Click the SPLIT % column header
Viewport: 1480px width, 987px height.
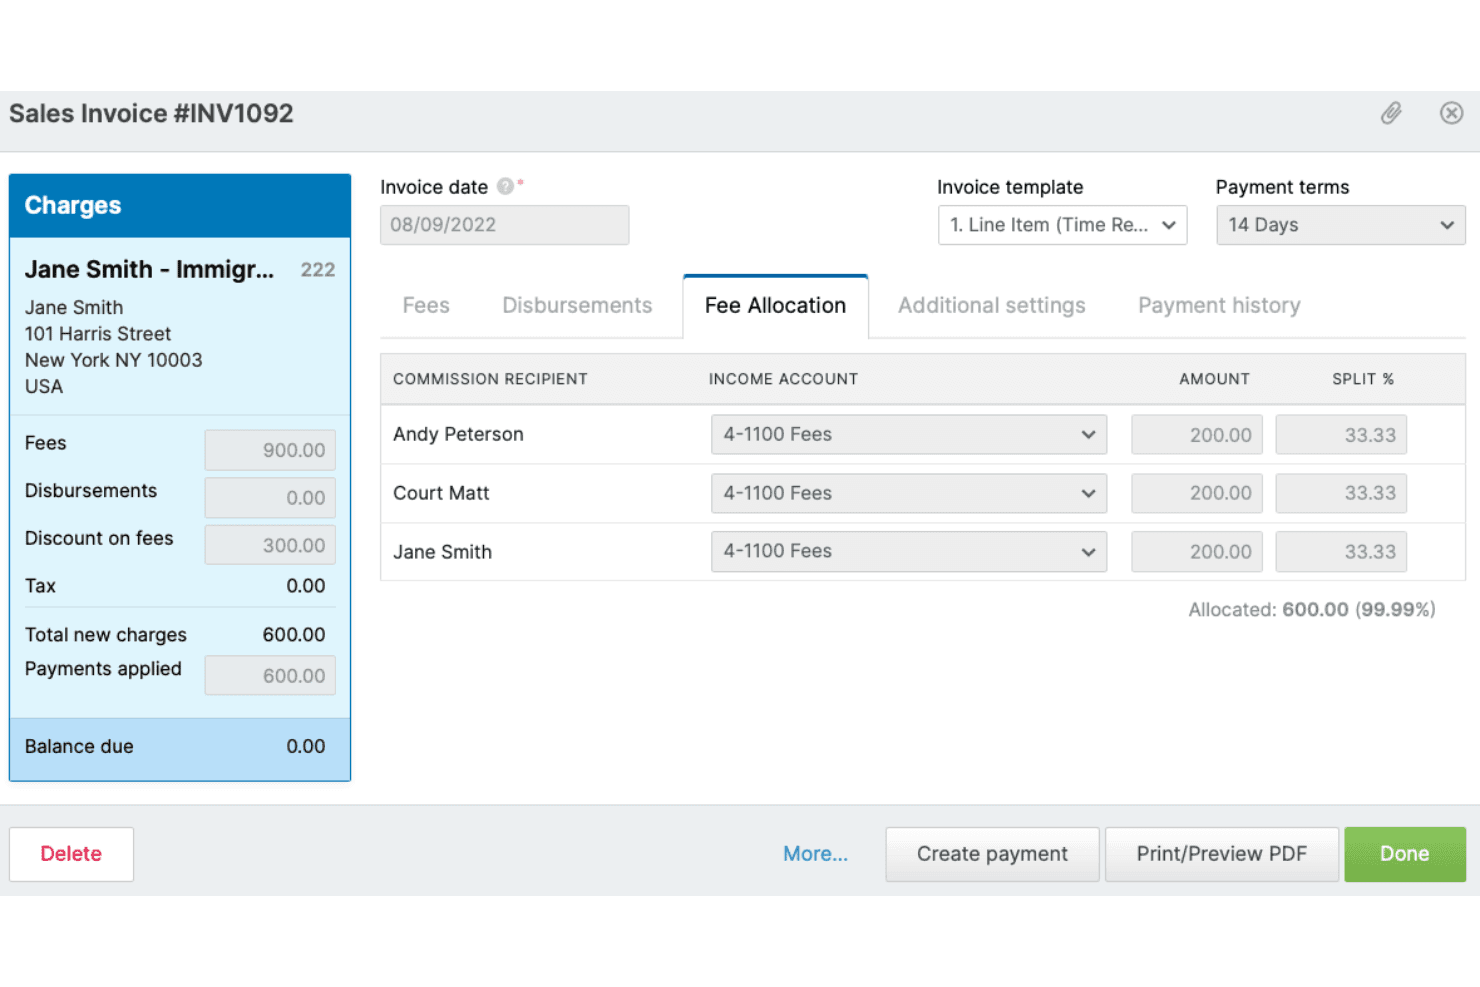(x=1363, y=379)
